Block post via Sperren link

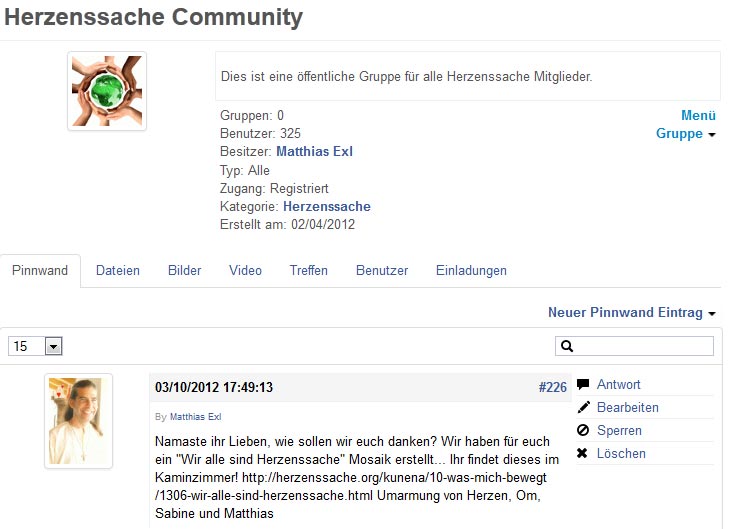click(x=619, y=431)
